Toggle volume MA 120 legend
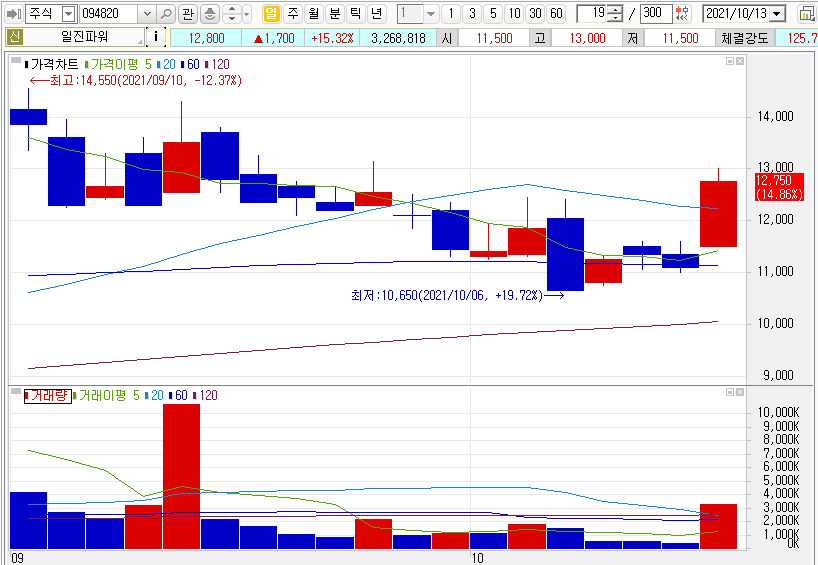Screen dimensions: 818x565 pyautogui.click(x=206, y=395)
